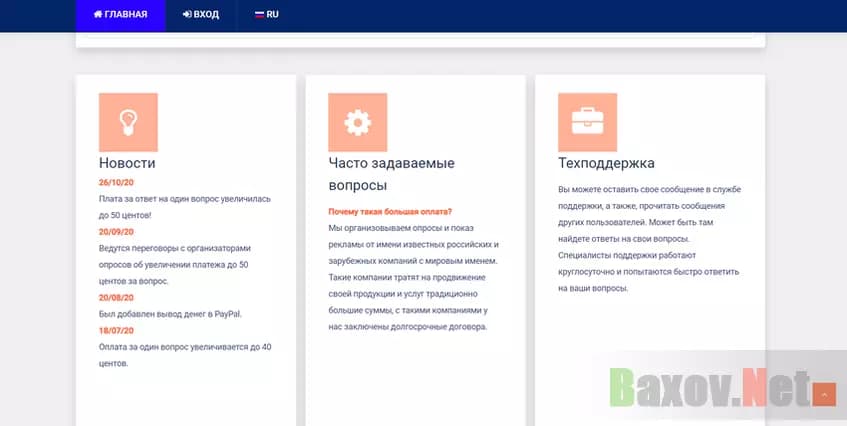Image resolution: width=847 pixels, height=426 pixels.
Task: Click the question Почему такая большая оплата?
Action: [x=390, y=212]
